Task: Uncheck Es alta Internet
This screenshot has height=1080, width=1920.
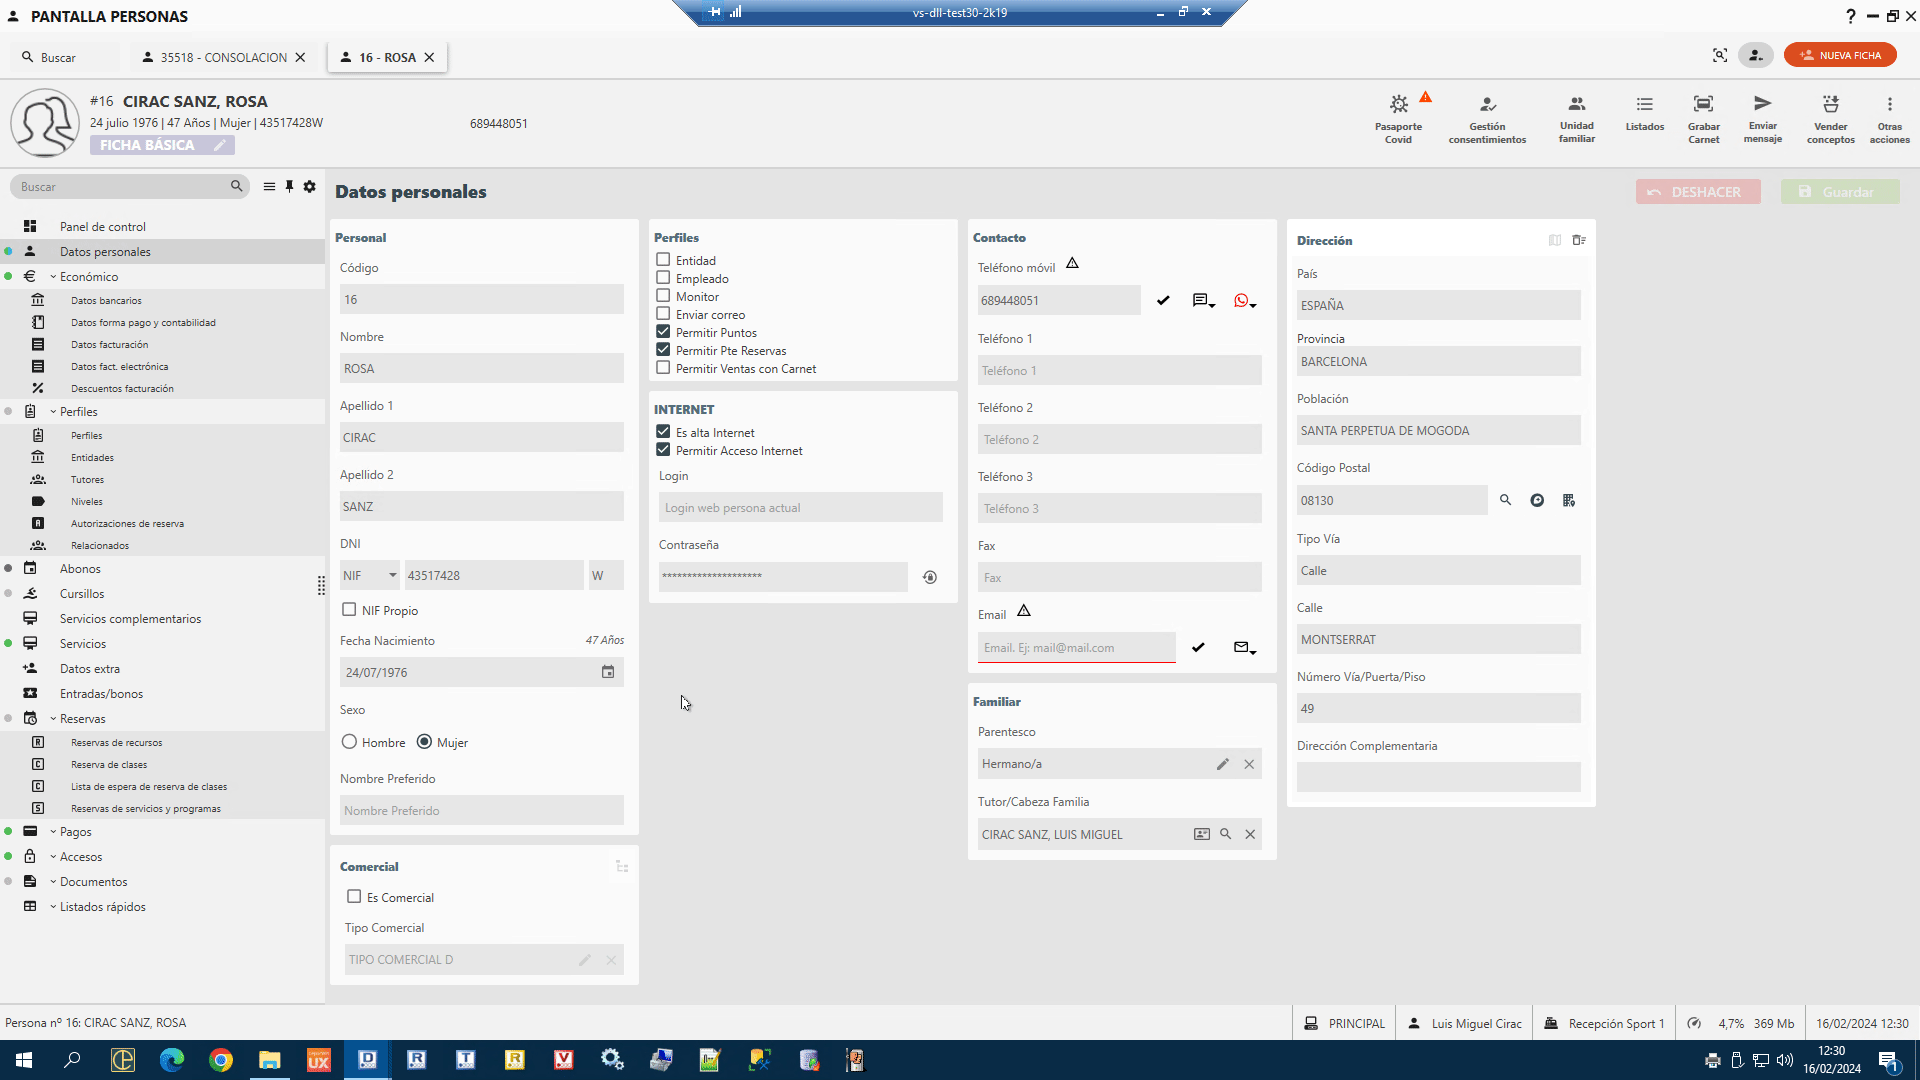Action: coord(663,432)
